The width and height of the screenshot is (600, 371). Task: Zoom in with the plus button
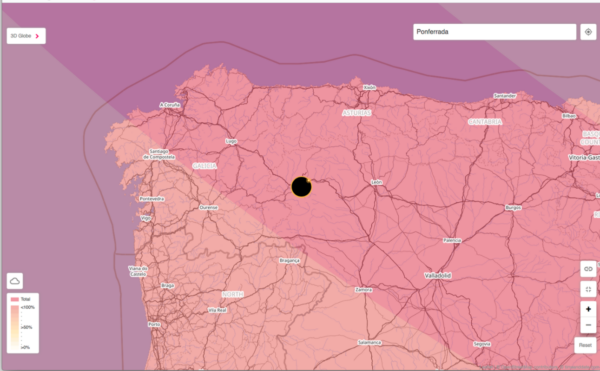pyautogui.click(x=588, y=309)
